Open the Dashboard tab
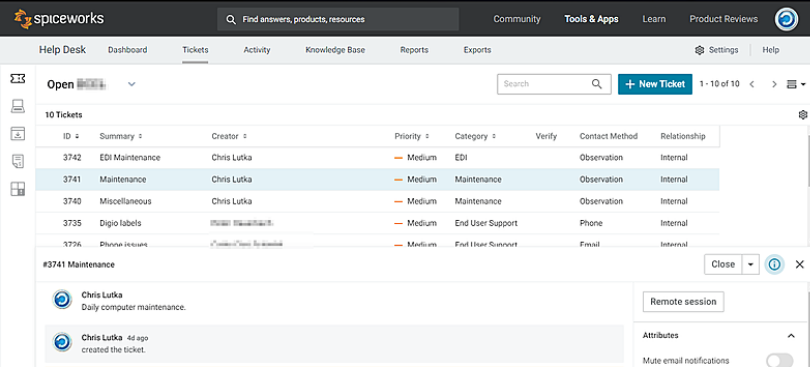The height and width of the screenshot is (367, 810). (128, 50)
